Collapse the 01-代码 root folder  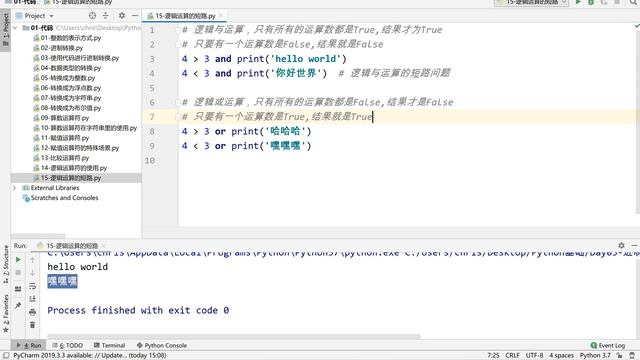(x=15, y=28)
